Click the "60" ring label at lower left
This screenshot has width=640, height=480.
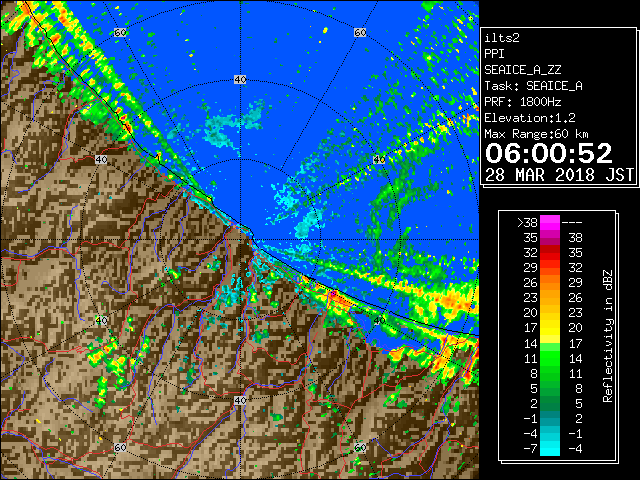[x=120, y=448]
